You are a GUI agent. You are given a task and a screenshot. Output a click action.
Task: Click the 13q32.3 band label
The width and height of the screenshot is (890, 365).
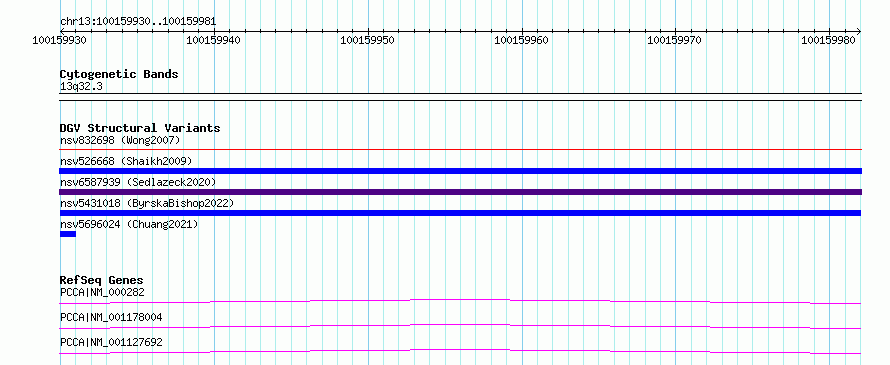point(81,87)
